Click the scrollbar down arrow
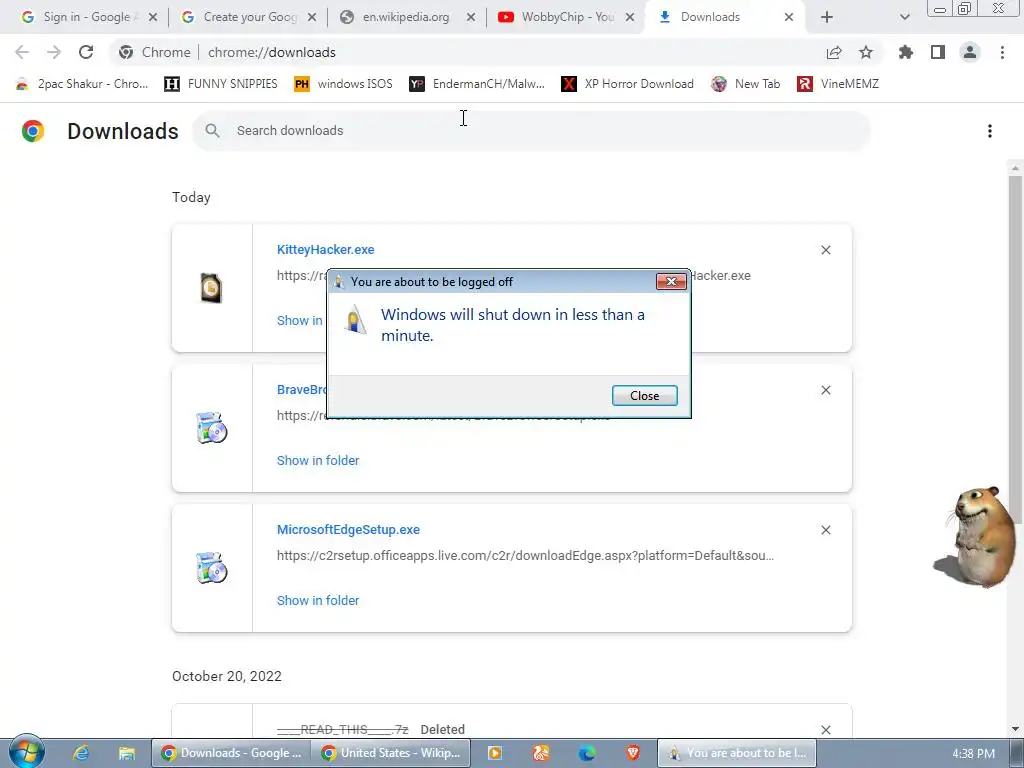The image size is (1024, 768). pos(1015,728)
